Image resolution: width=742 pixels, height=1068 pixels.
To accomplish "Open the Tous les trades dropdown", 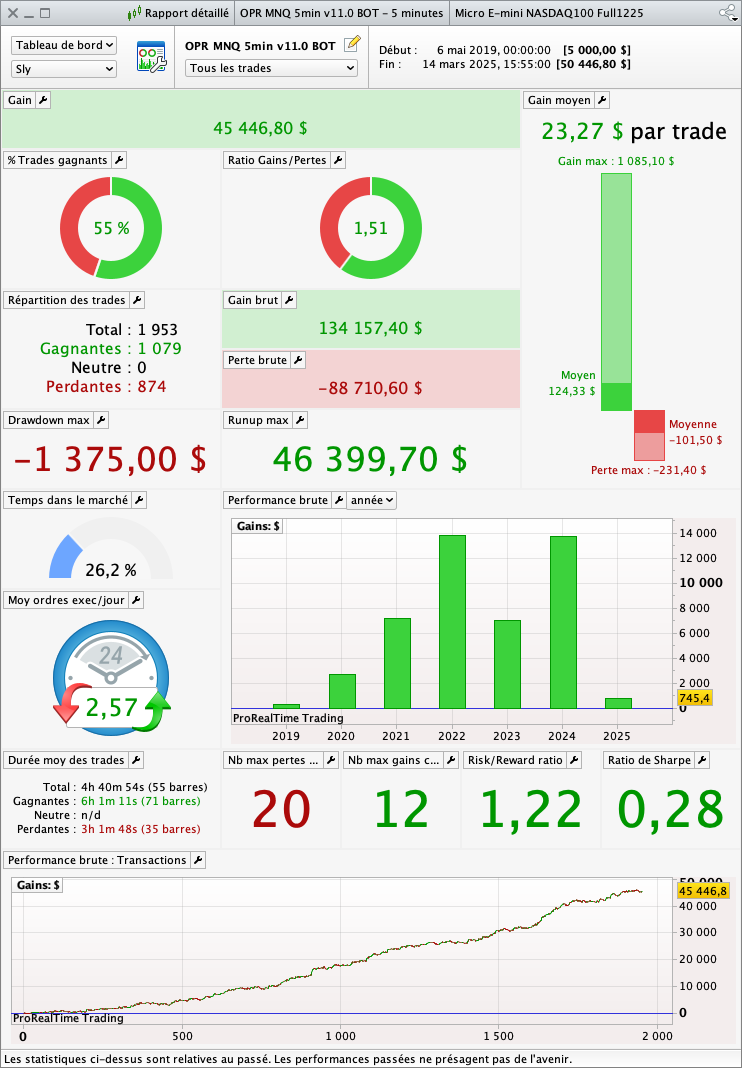I will point(272,68).
